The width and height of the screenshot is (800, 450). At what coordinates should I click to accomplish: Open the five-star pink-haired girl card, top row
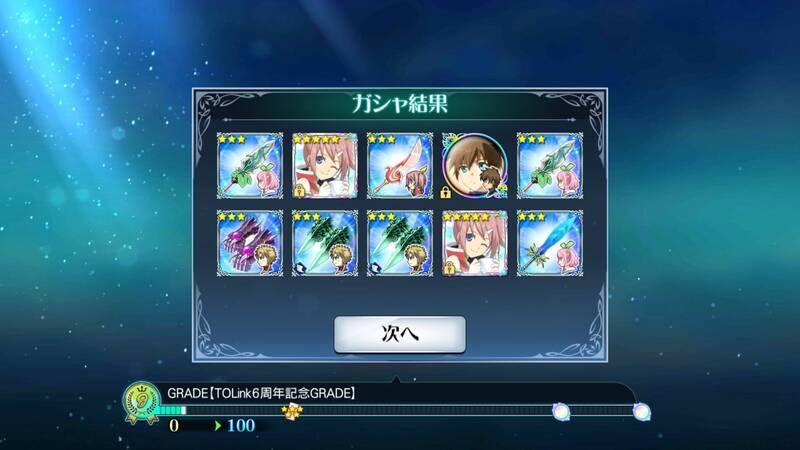[324, 166]
